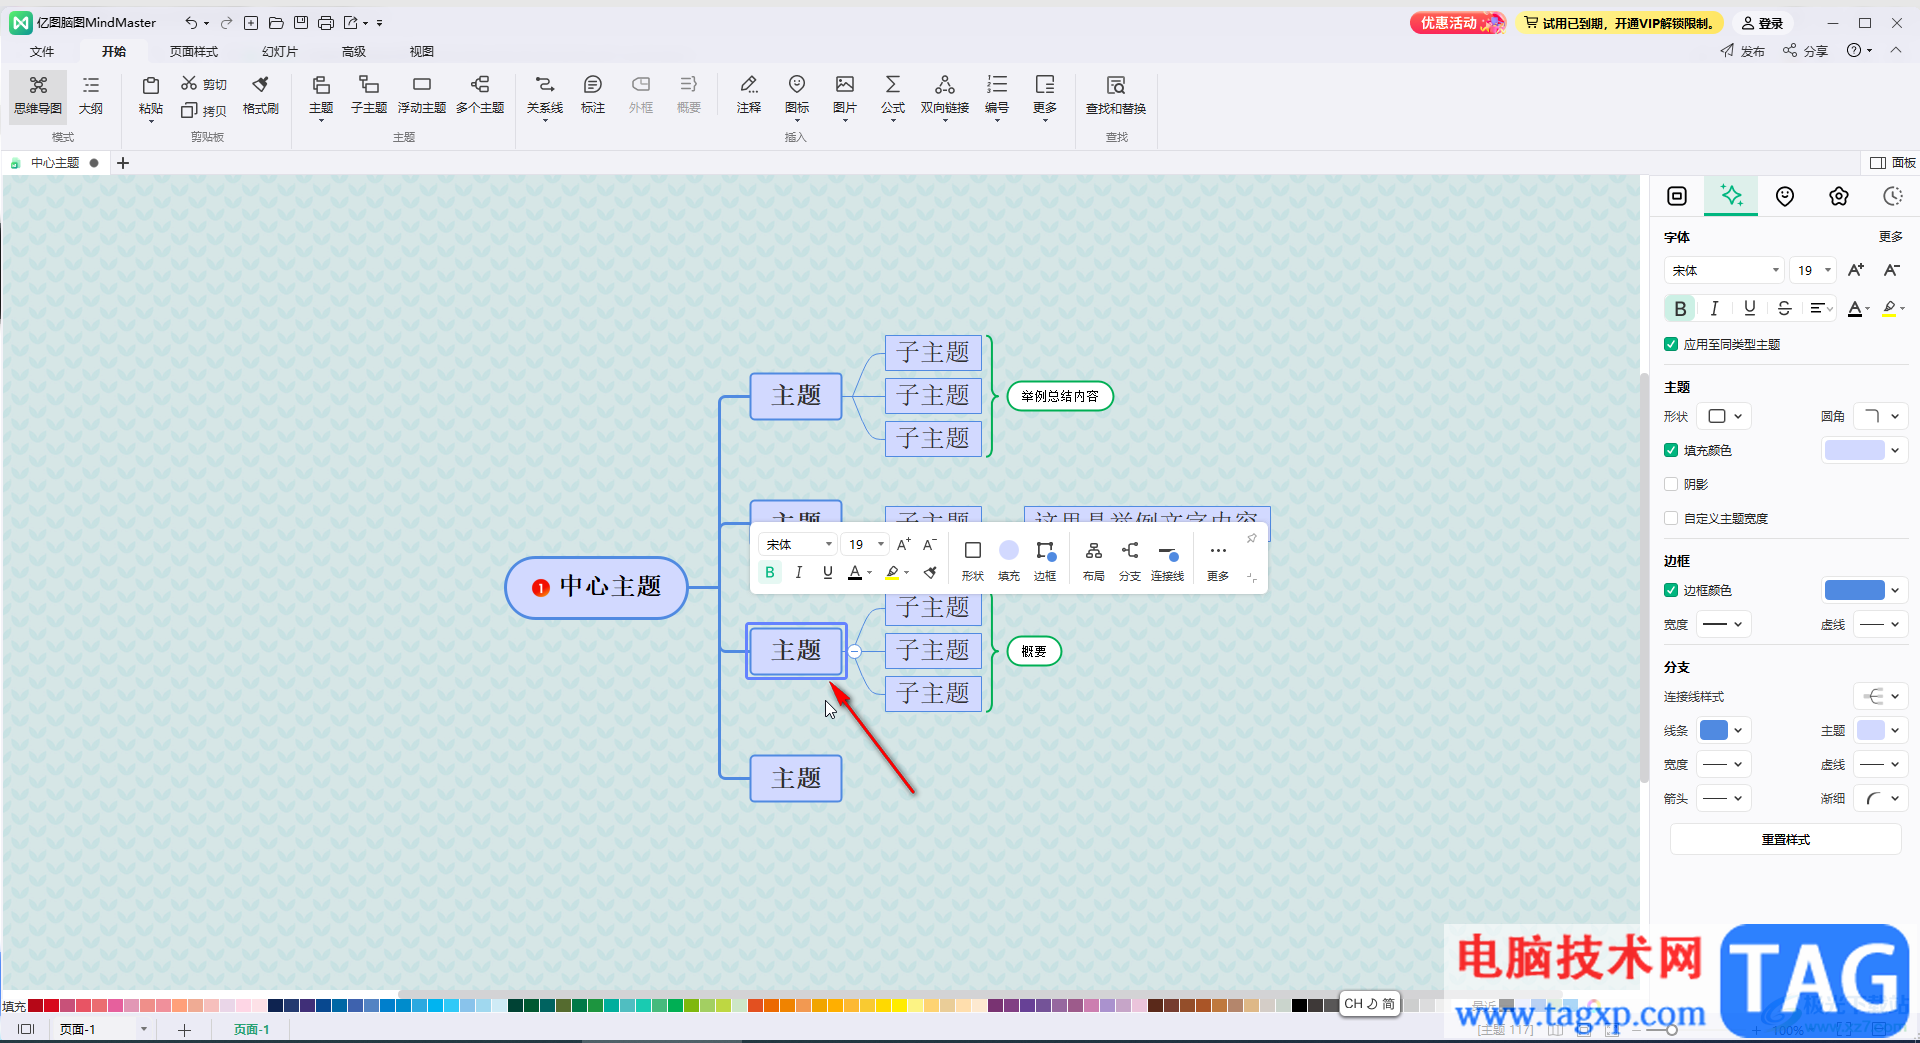Toggle italic in the right panel
Image resolution: width=1920 pixels, height=1043 pixels.
[1714, 308]
